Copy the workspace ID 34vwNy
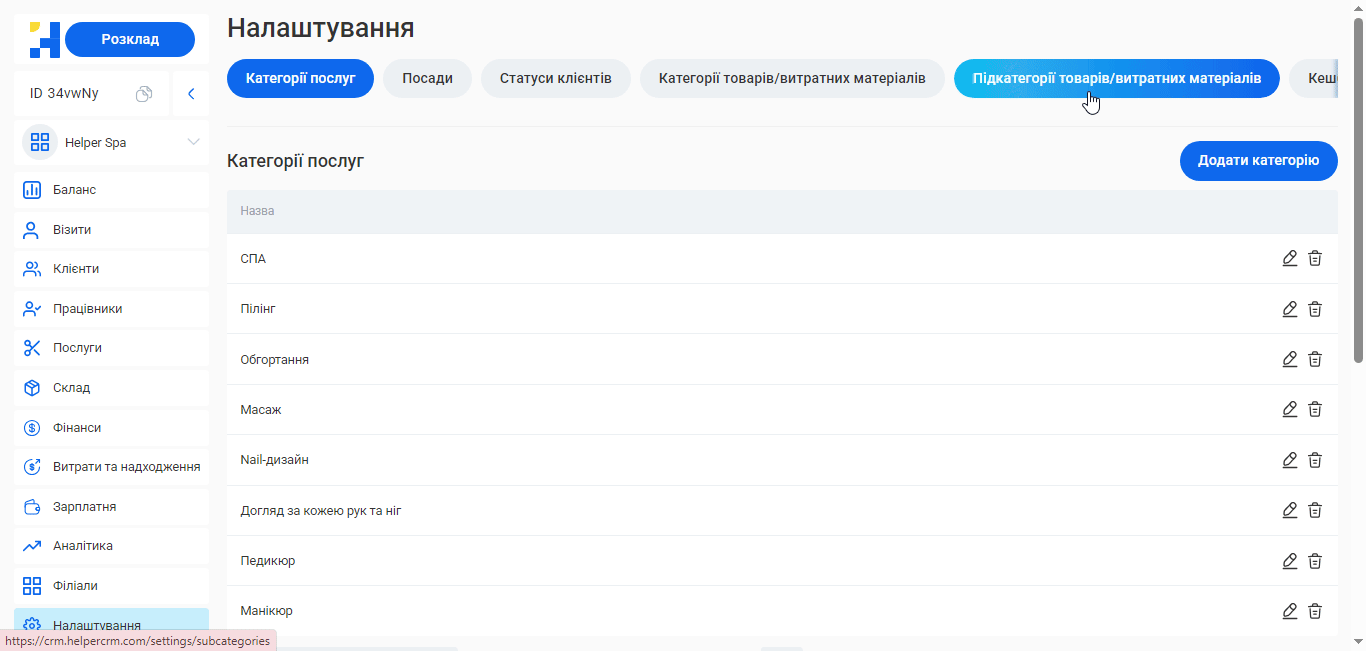This screenshot has width=1366, height=651. (x=143, y=92)
